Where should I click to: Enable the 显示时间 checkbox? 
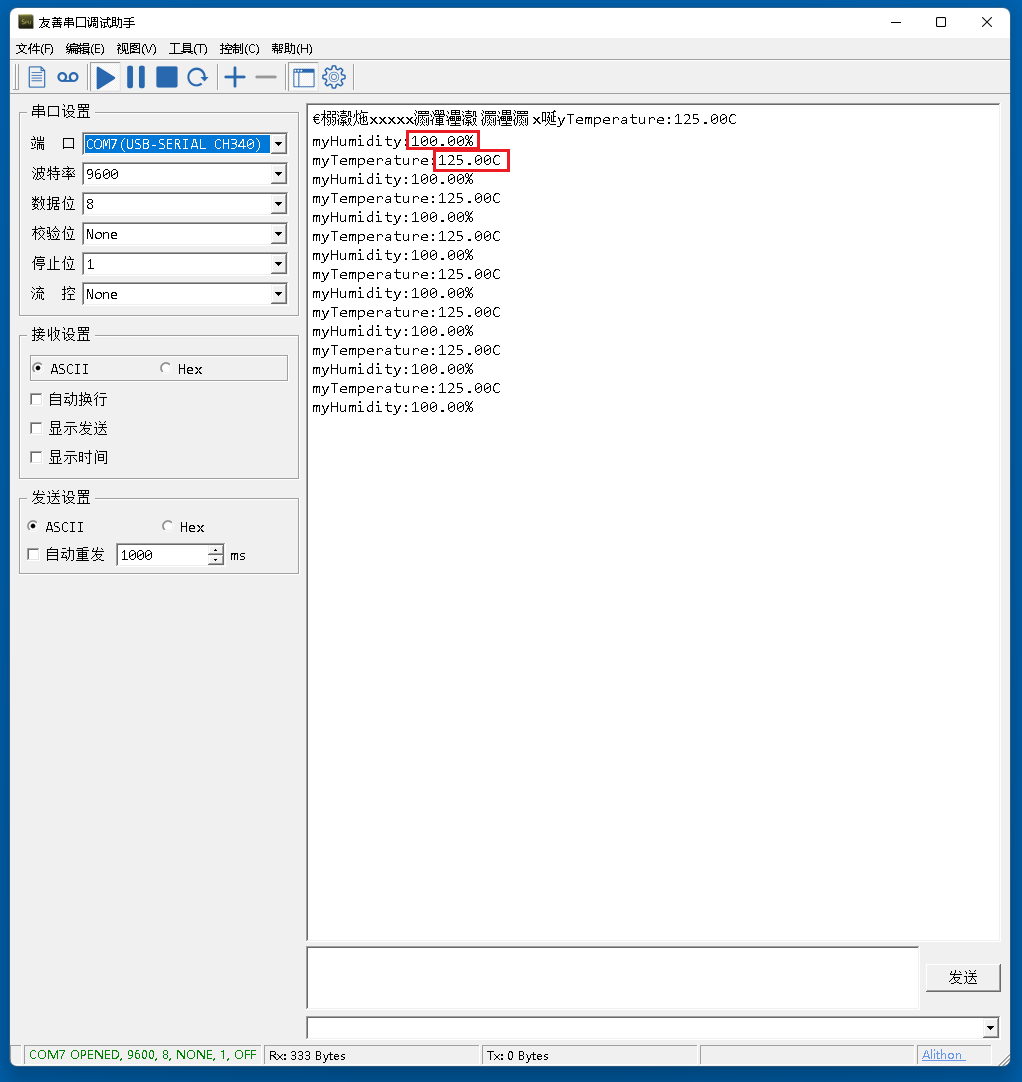69,458
